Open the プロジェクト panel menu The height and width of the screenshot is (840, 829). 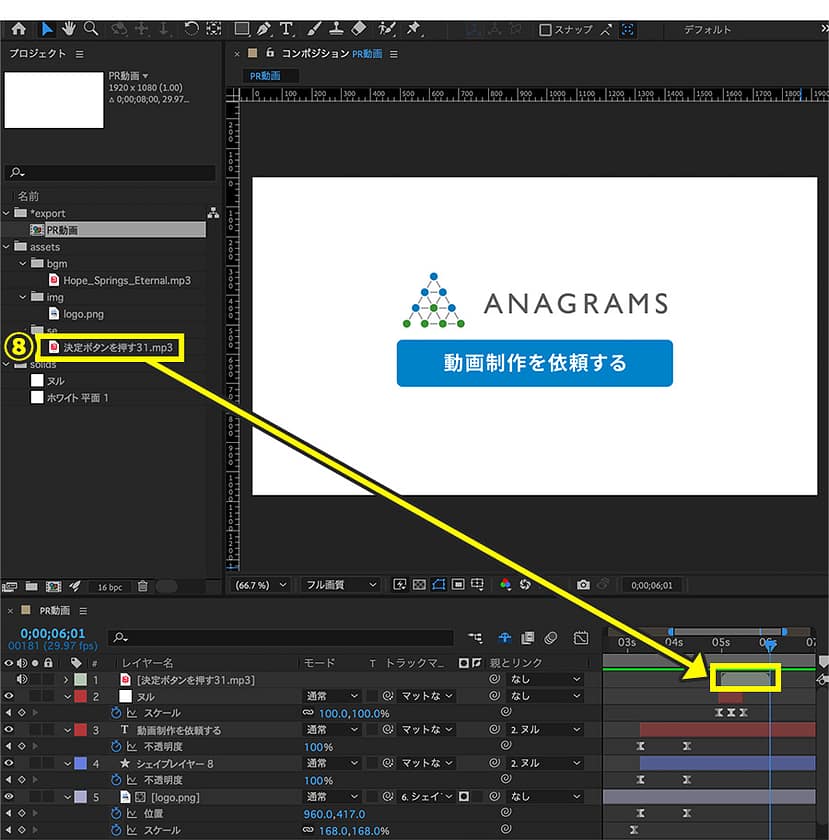[80, 53]
